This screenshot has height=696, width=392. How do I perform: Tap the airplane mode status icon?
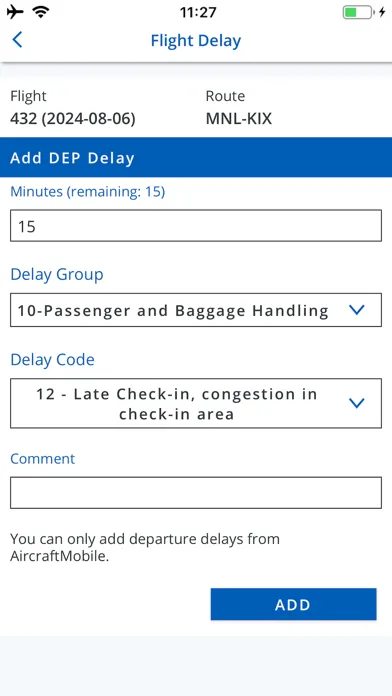(15, 12)
